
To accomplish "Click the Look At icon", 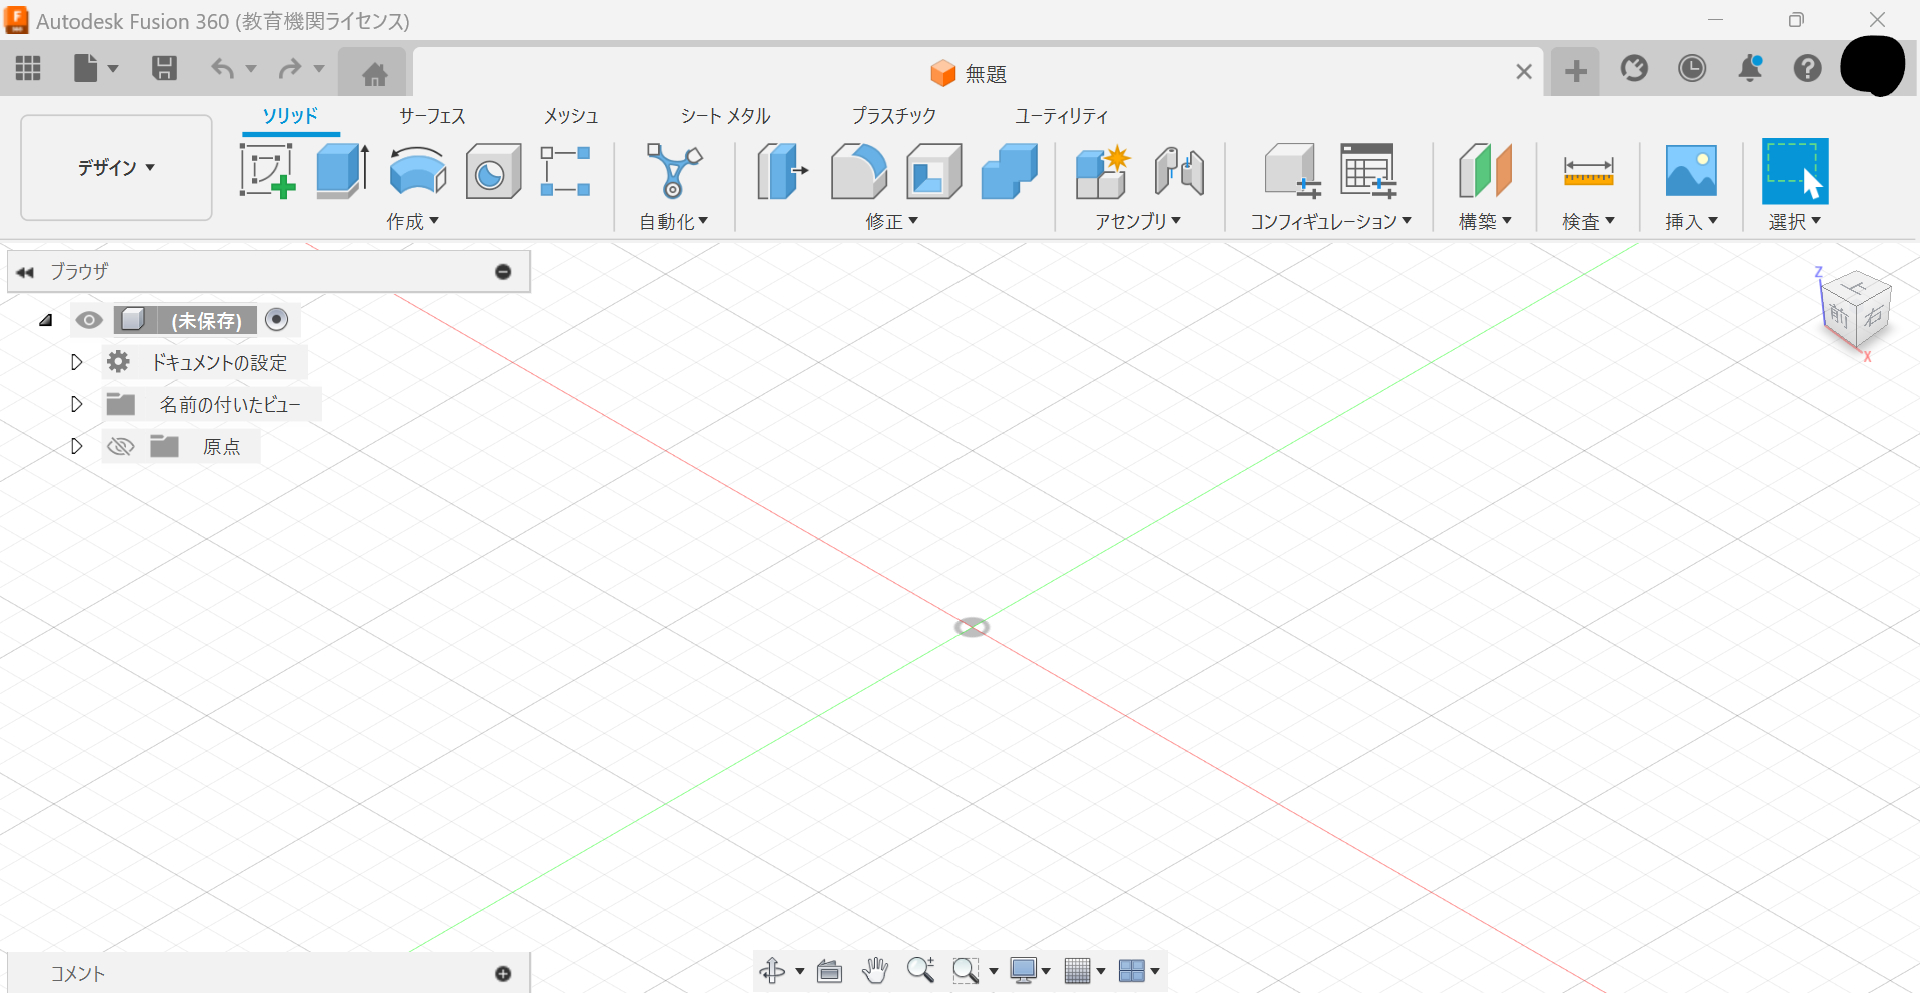I will (x=829, y=970).
